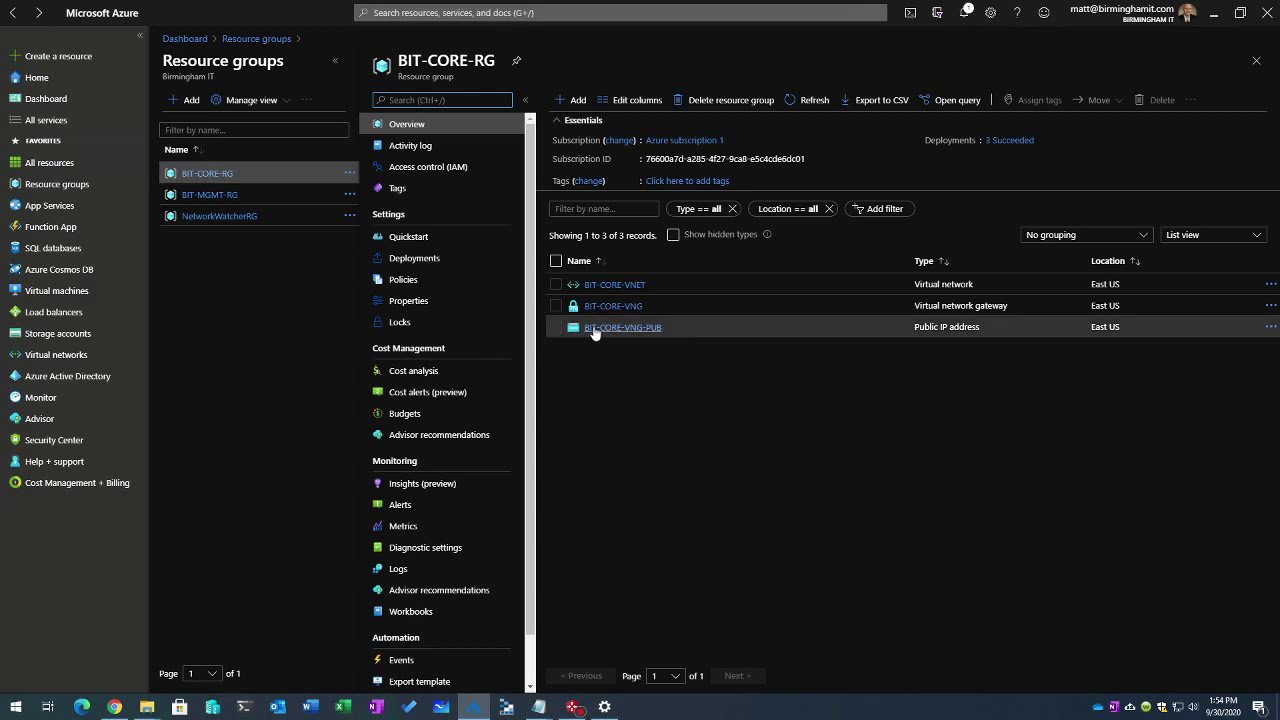
Task: Click the SQL databases sidebar icon
Action: (15, 248)
